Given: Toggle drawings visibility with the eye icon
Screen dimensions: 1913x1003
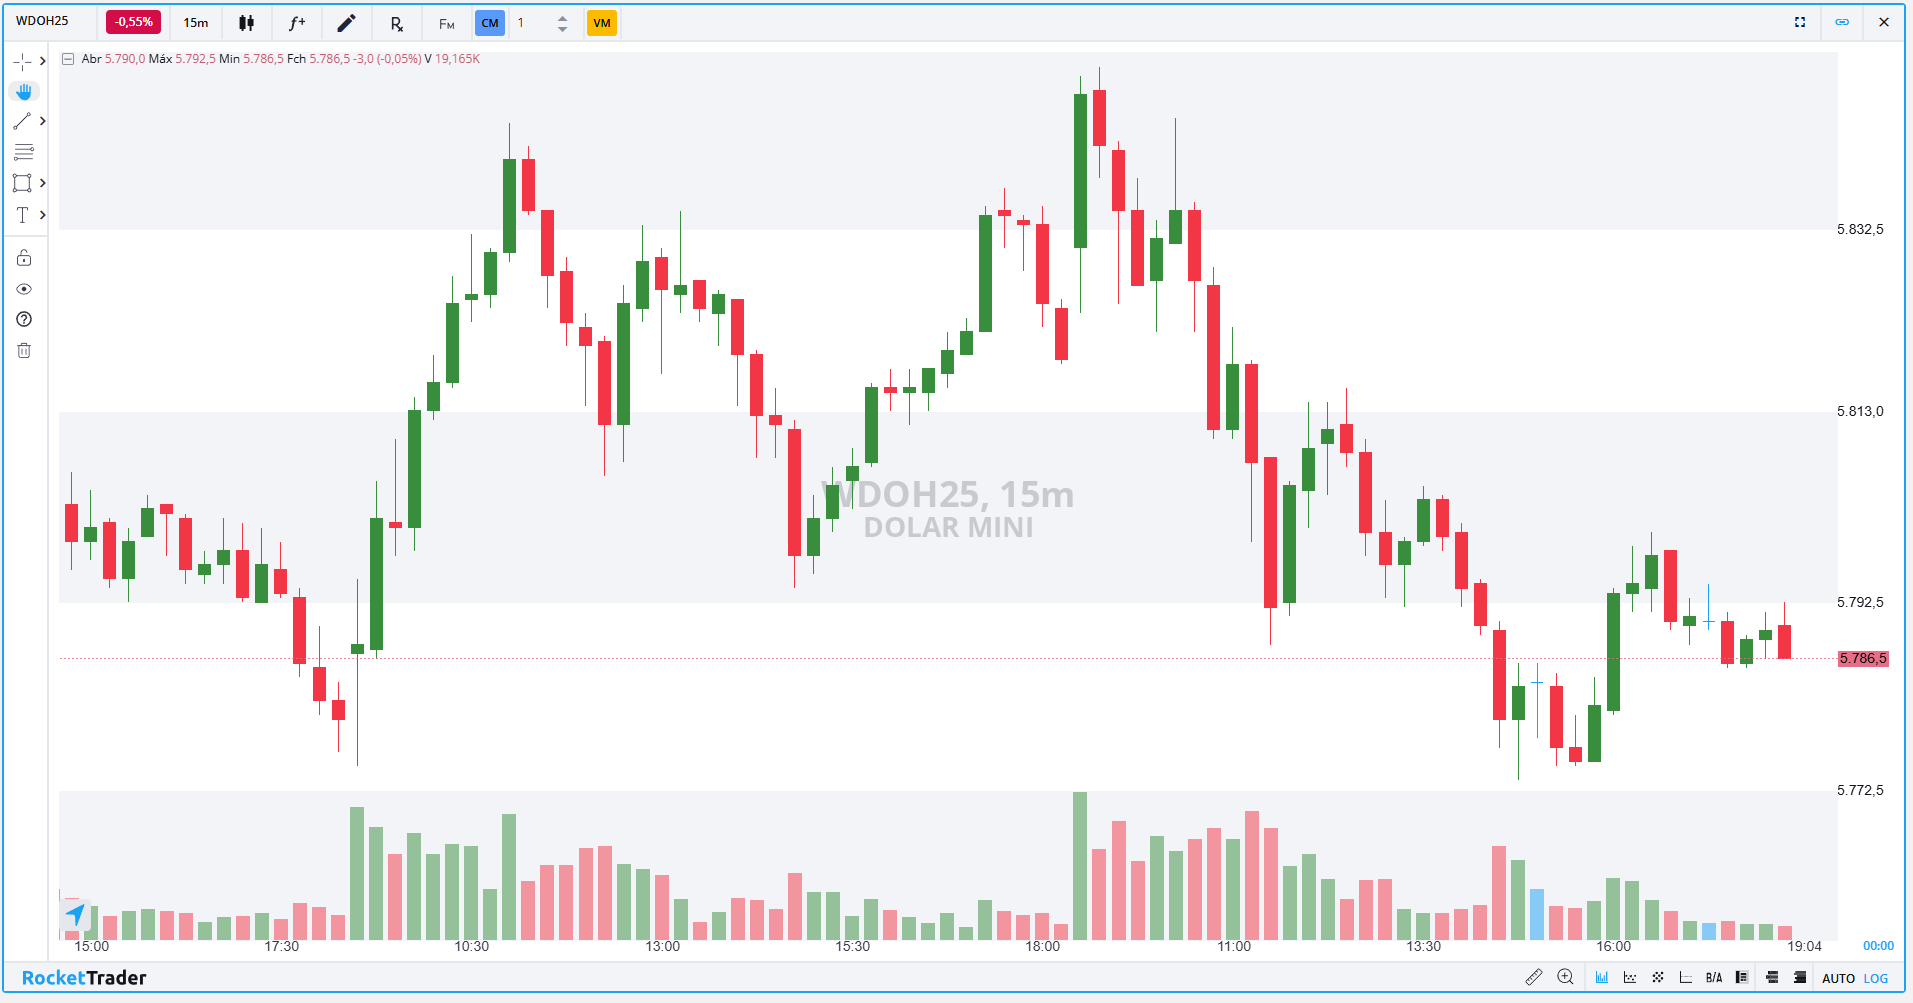Looking at the screenshot, I should coord(24,289).
